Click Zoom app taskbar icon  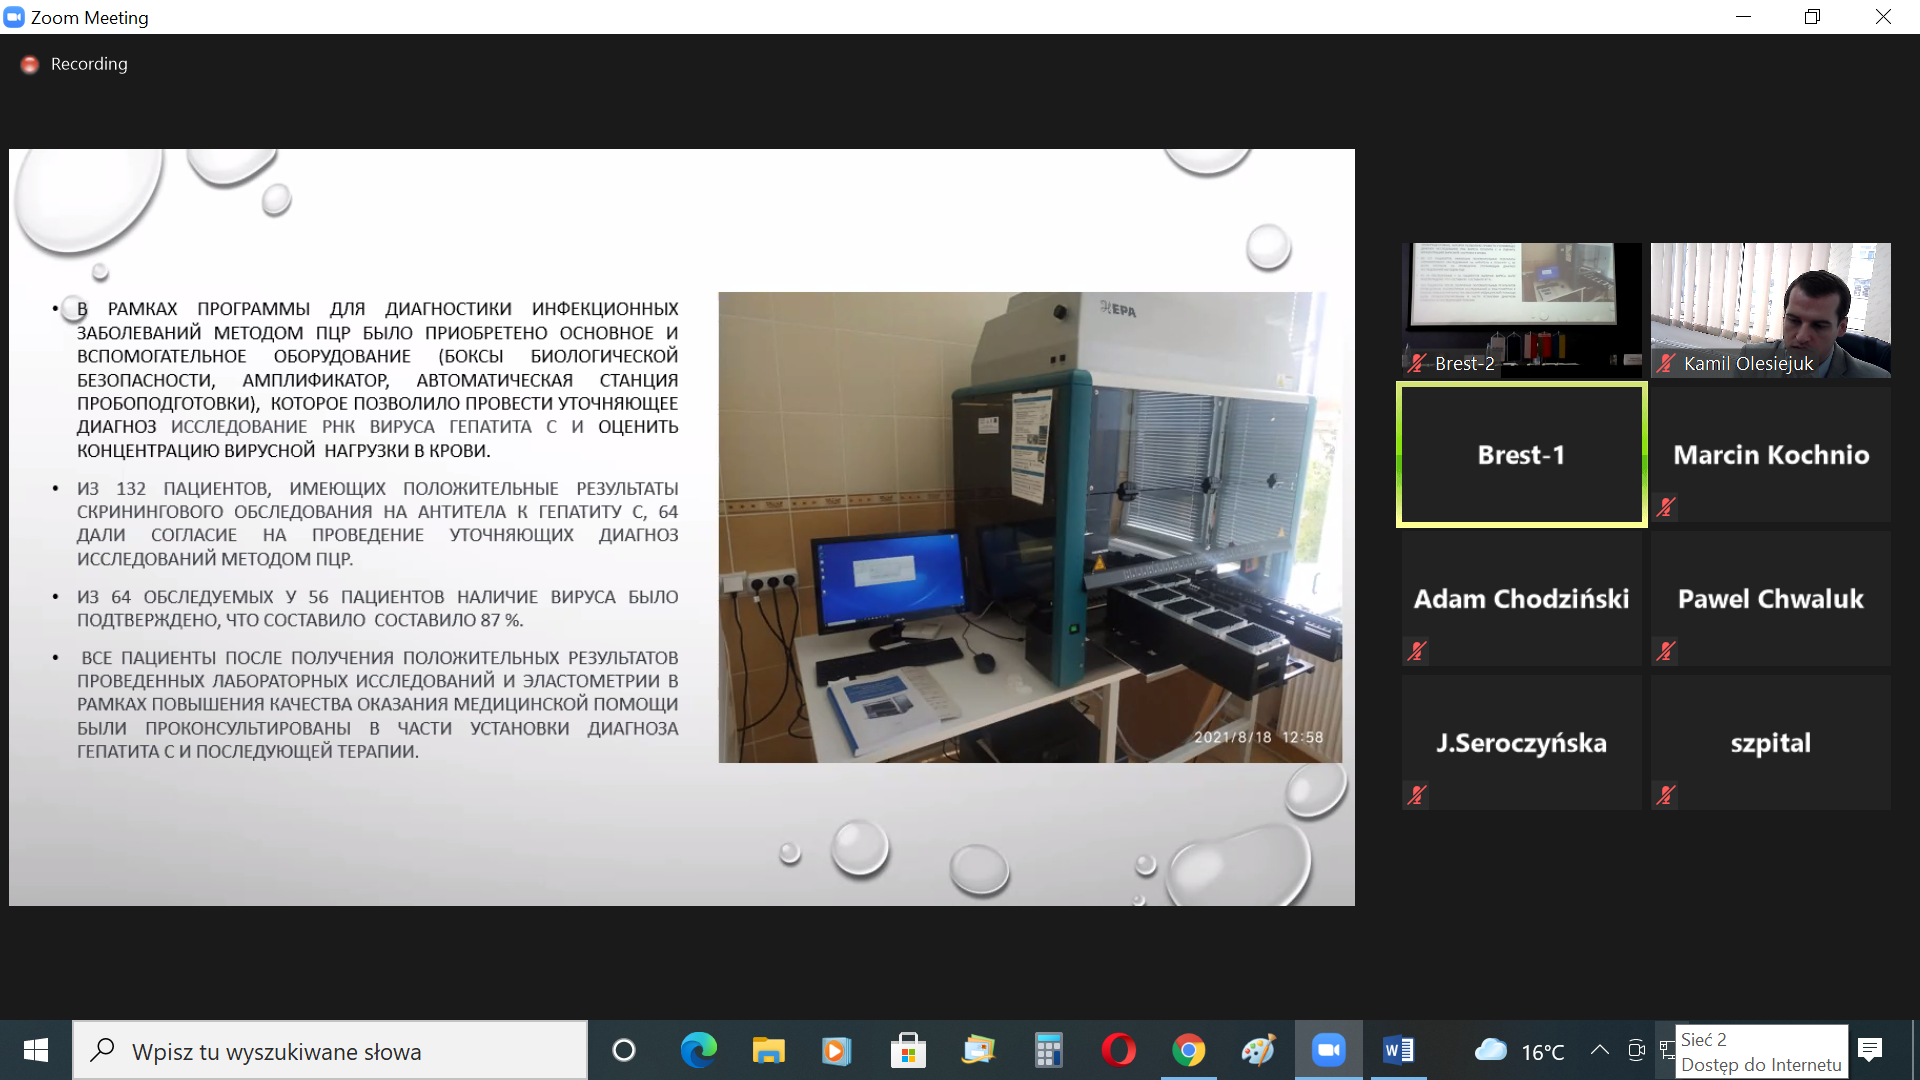pos(1328,1050)
